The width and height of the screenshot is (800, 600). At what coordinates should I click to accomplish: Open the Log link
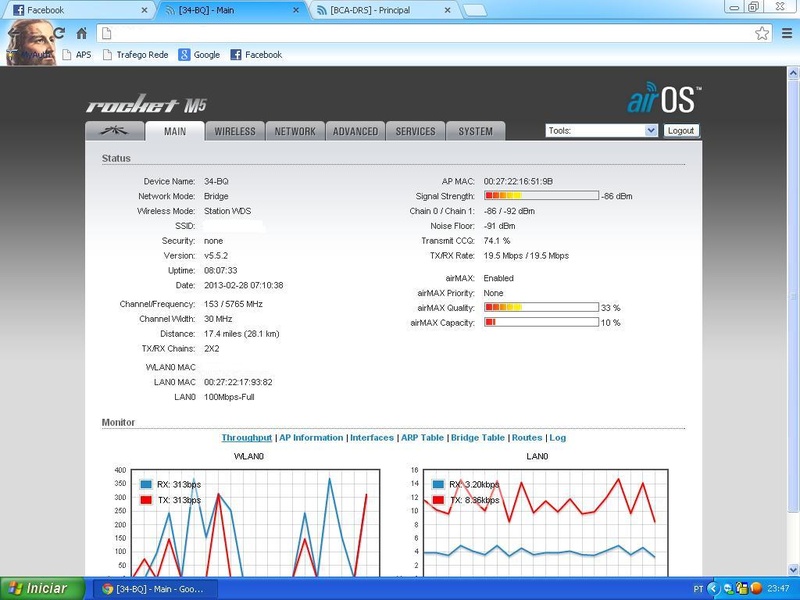[x=558, y=438]
